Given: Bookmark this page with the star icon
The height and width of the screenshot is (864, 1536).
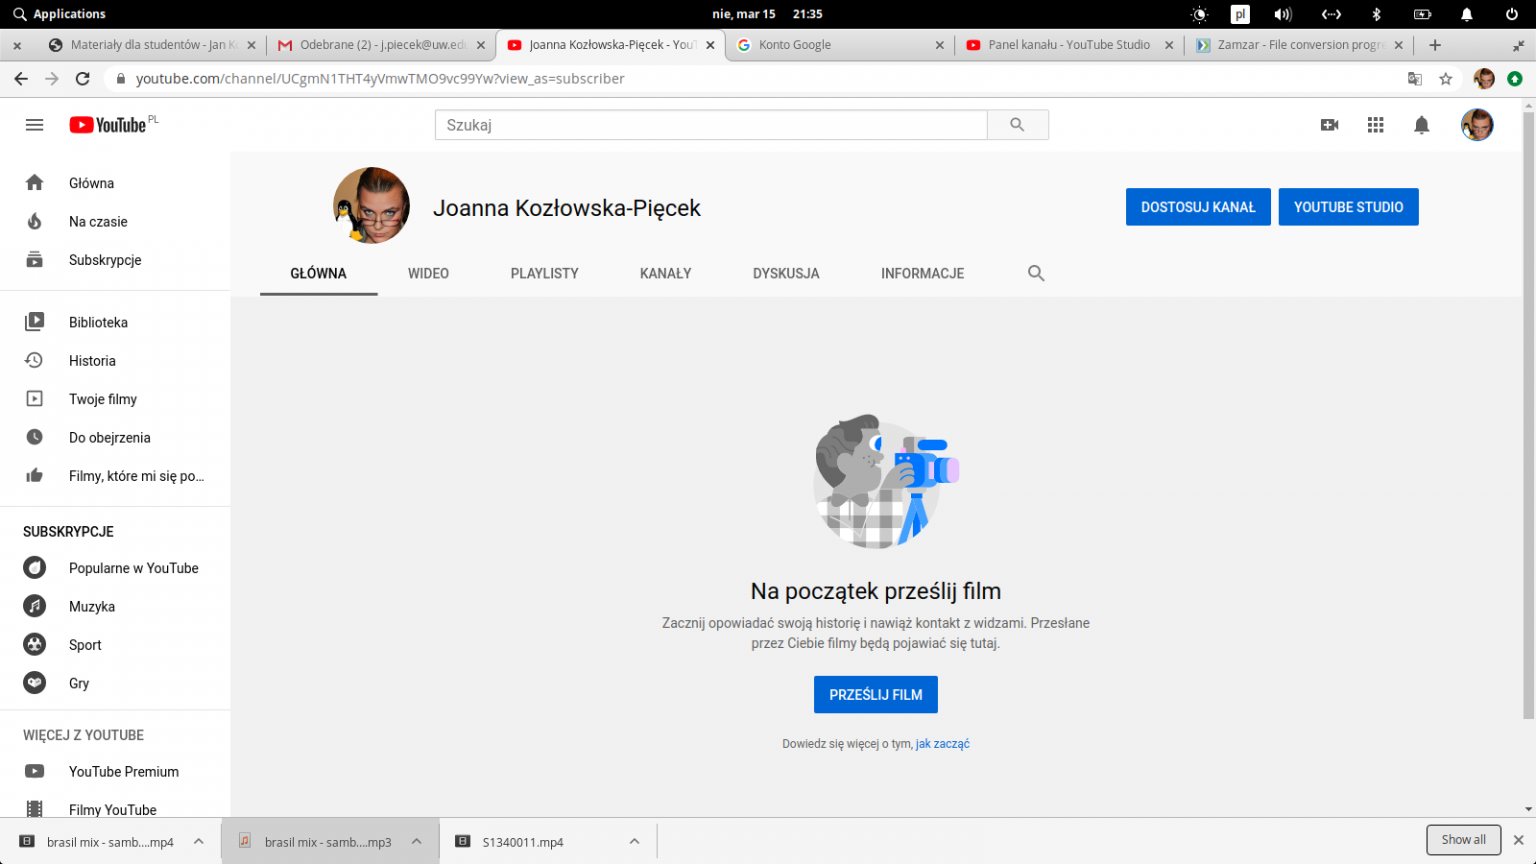Looking at the screenshot, I should [1446, 79].
